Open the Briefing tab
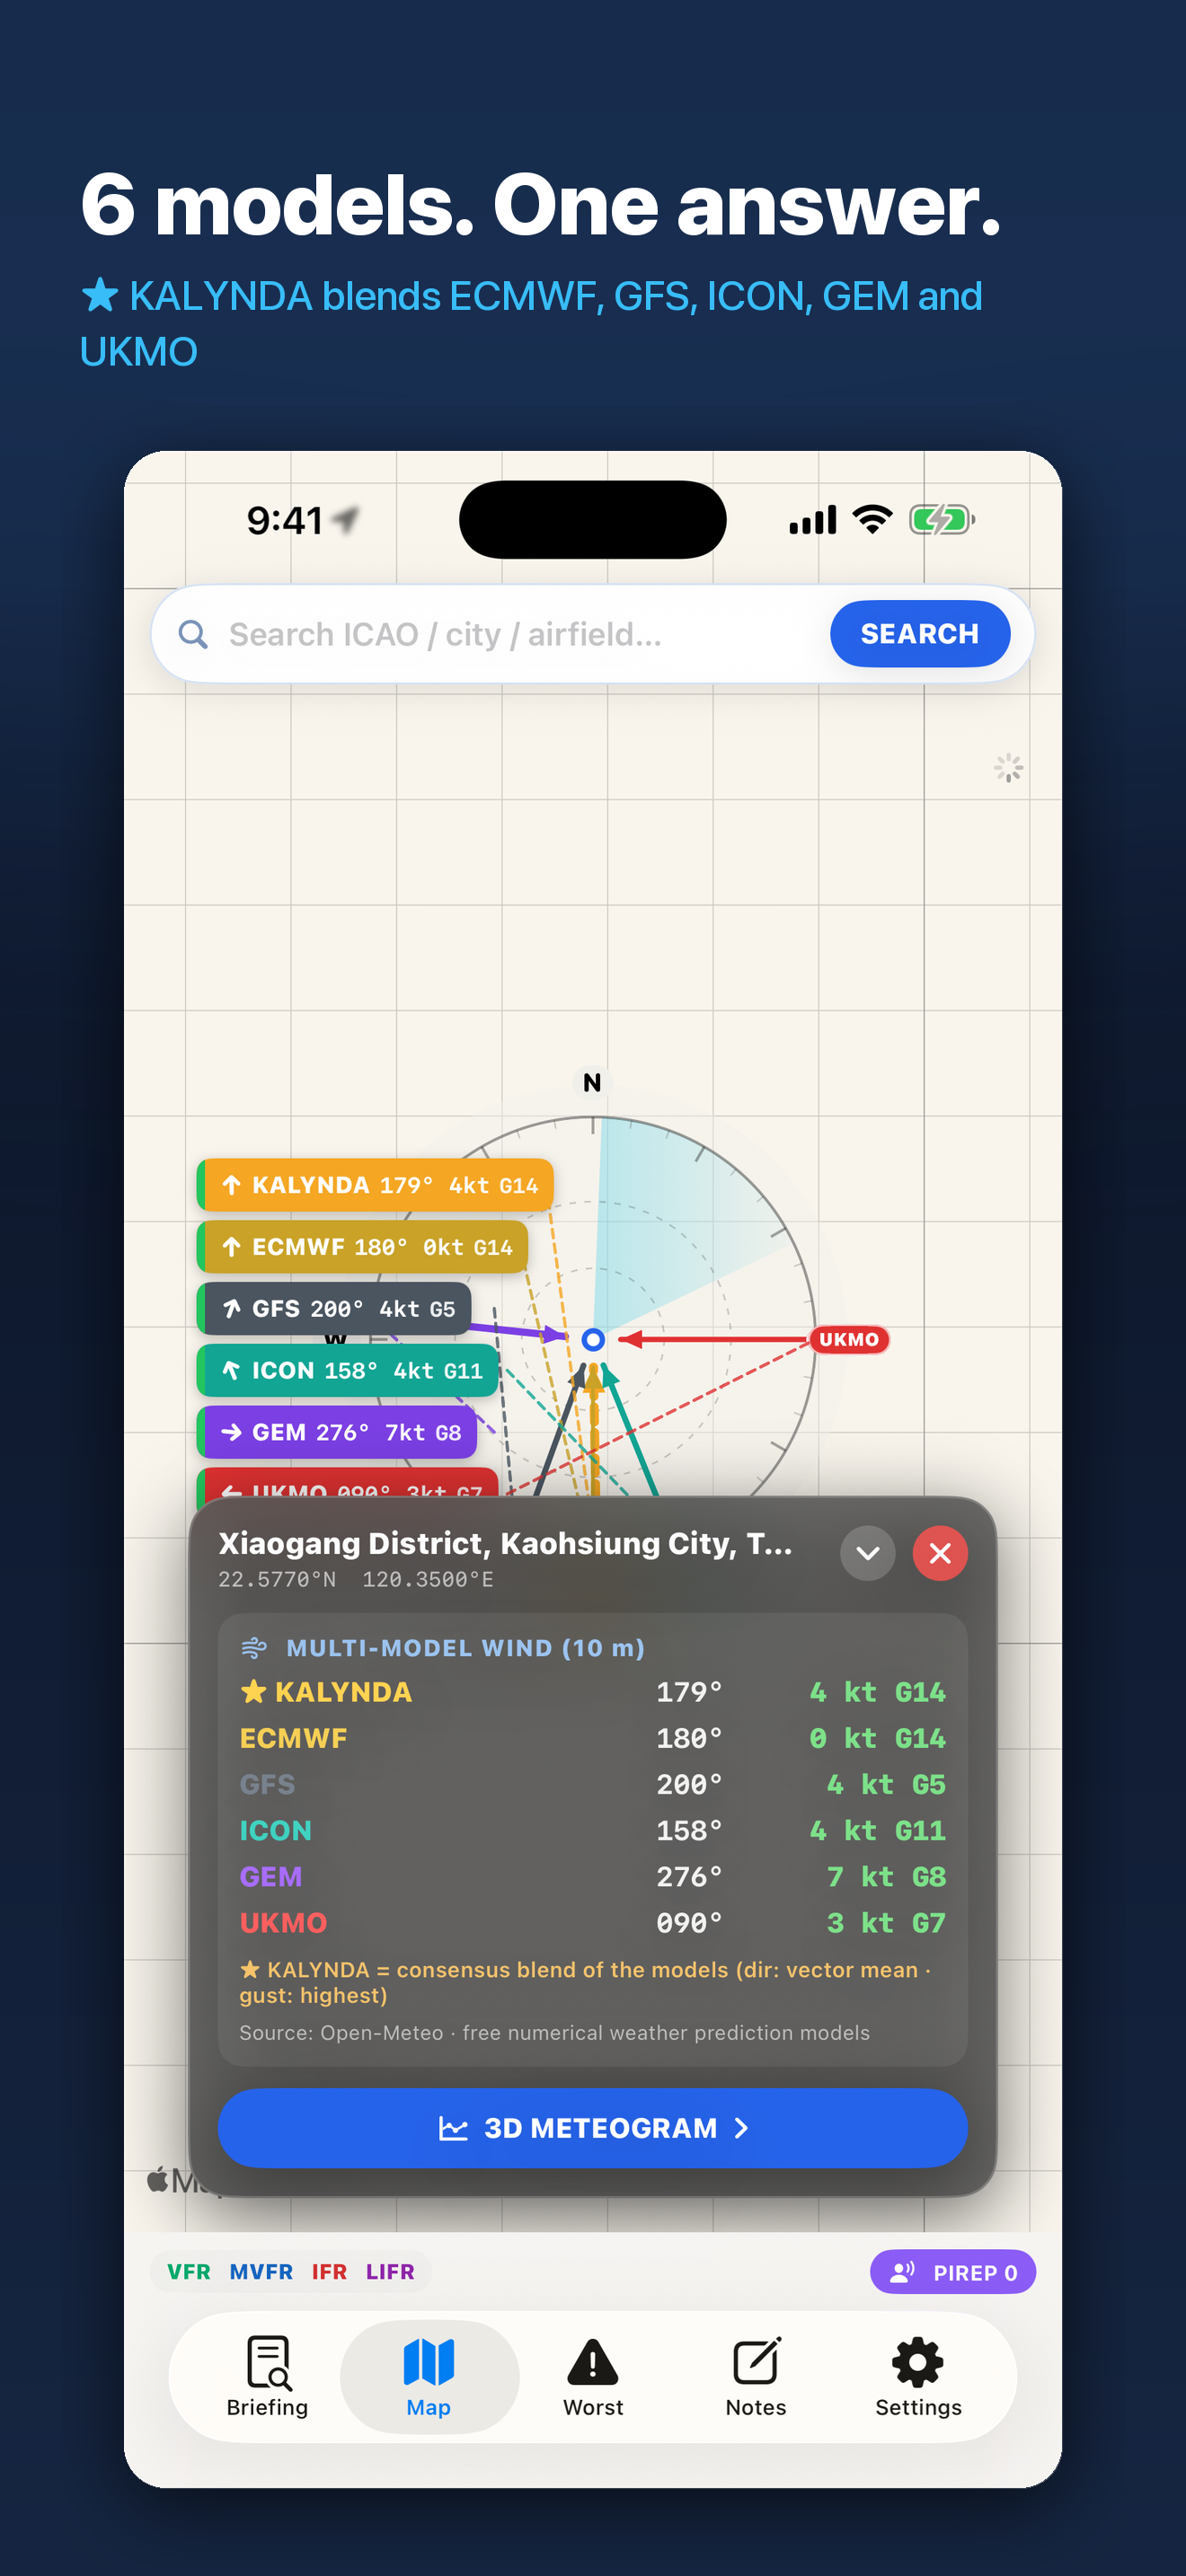The image size is (1186, 2576). [x=267, y=2377]
